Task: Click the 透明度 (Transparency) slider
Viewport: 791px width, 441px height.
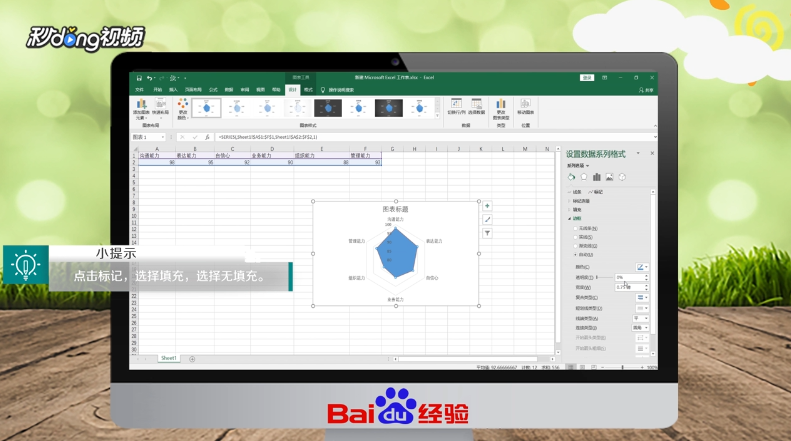Action: [604, 278]
